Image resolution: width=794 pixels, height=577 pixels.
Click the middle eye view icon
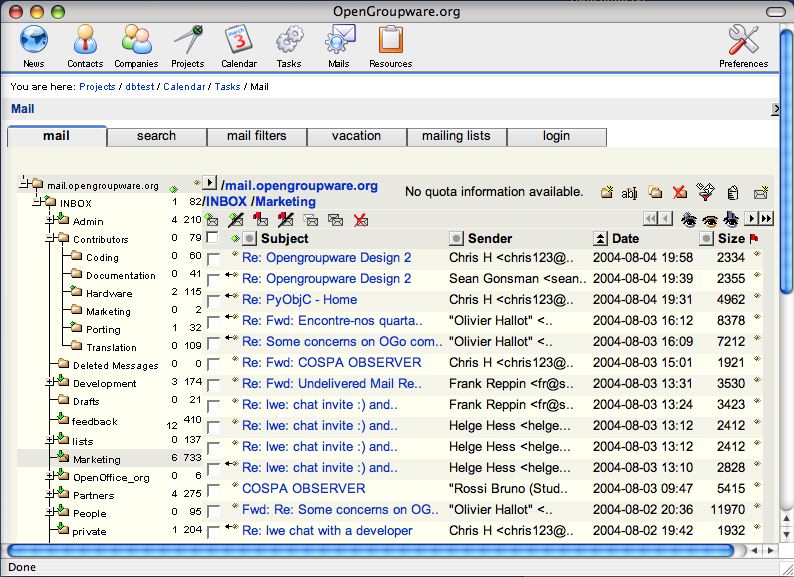tap(710, 220)
